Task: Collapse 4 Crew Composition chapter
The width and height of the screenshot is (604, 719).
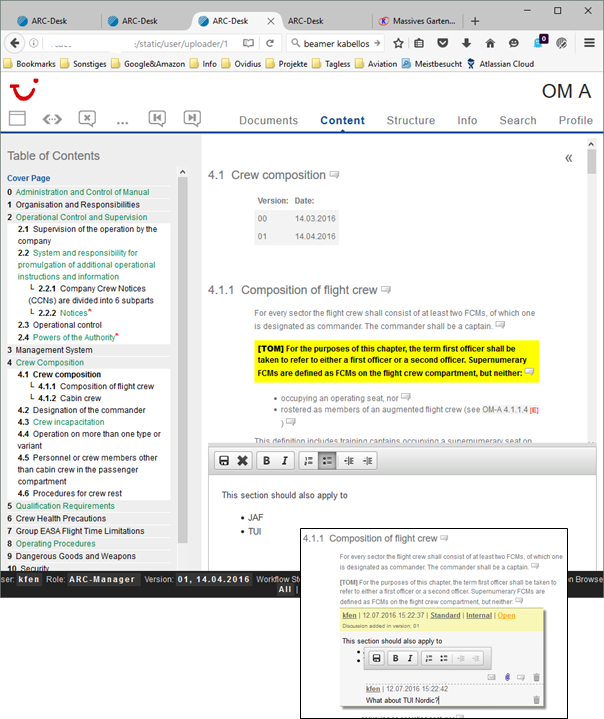Action: [50, 362]
